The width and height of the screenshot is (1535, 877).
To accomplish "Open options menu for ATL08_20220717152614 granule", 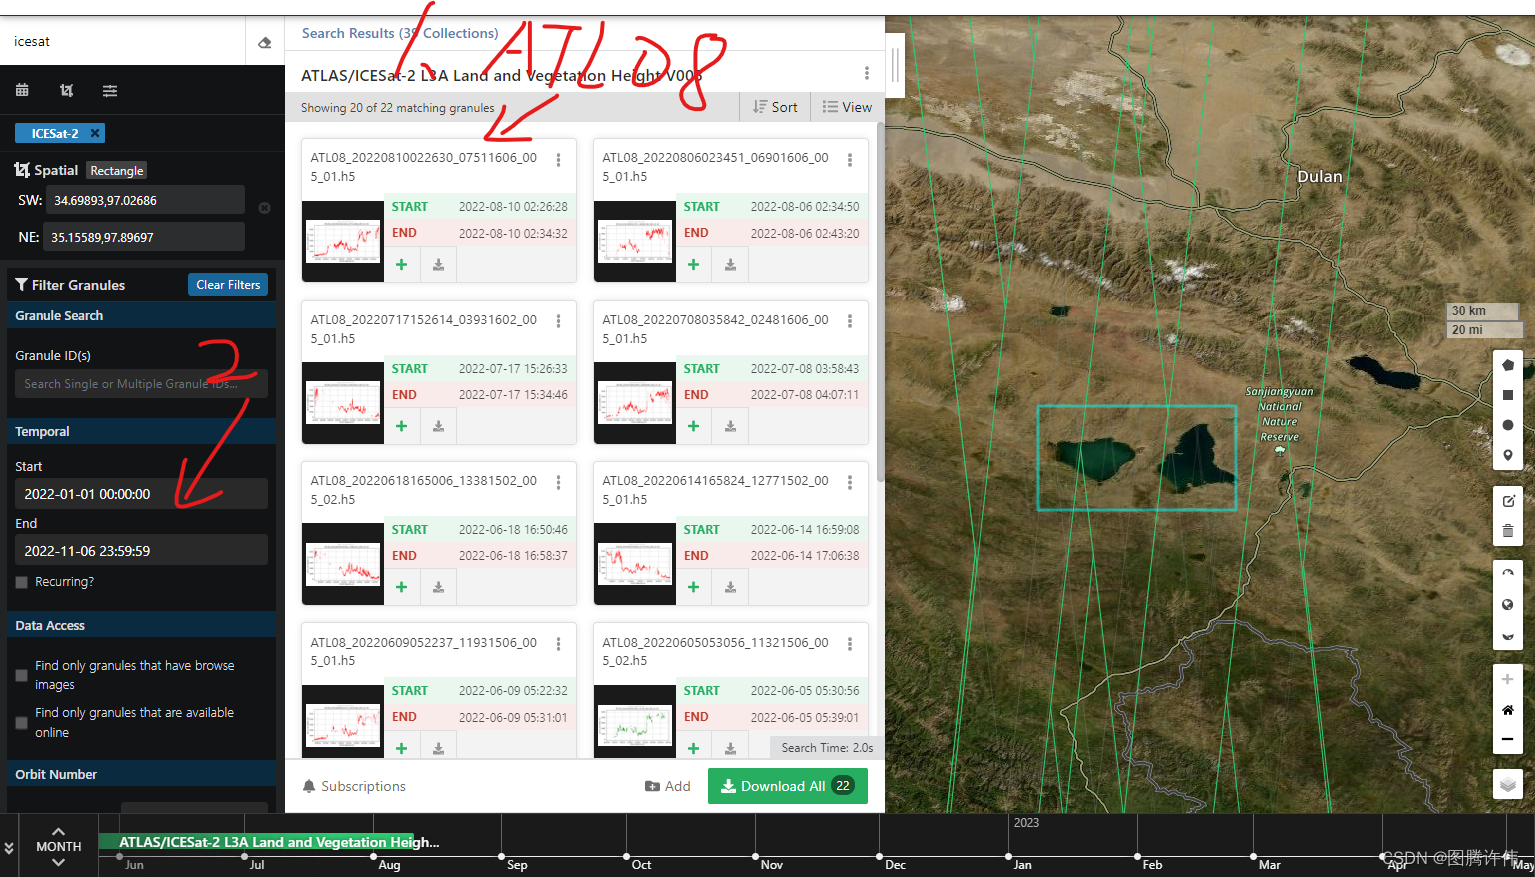I will [558, 321].
